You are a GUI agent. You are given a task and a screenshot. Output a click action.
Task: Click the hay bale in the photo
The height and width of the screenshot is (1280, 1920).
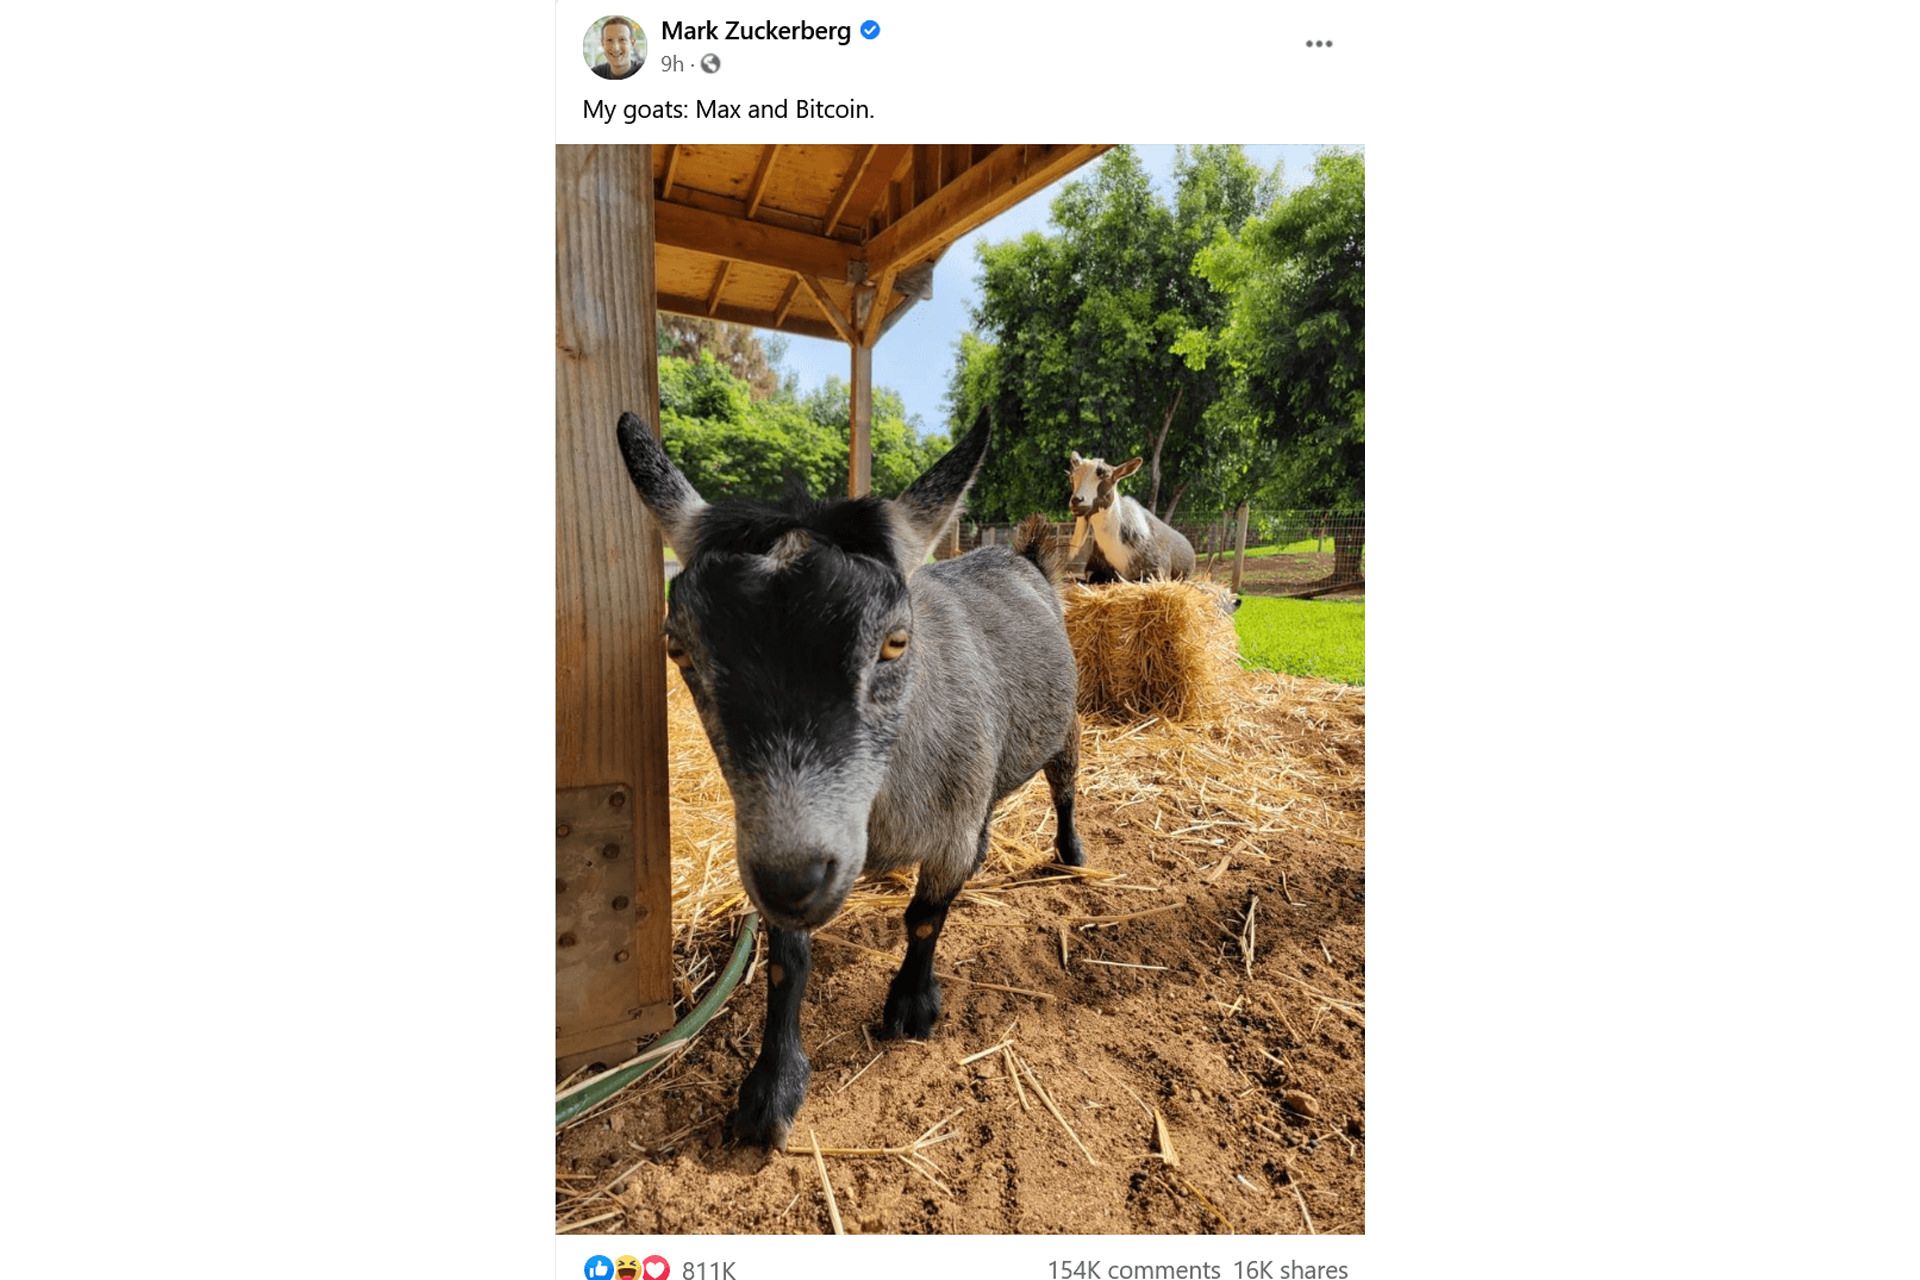1150,650
